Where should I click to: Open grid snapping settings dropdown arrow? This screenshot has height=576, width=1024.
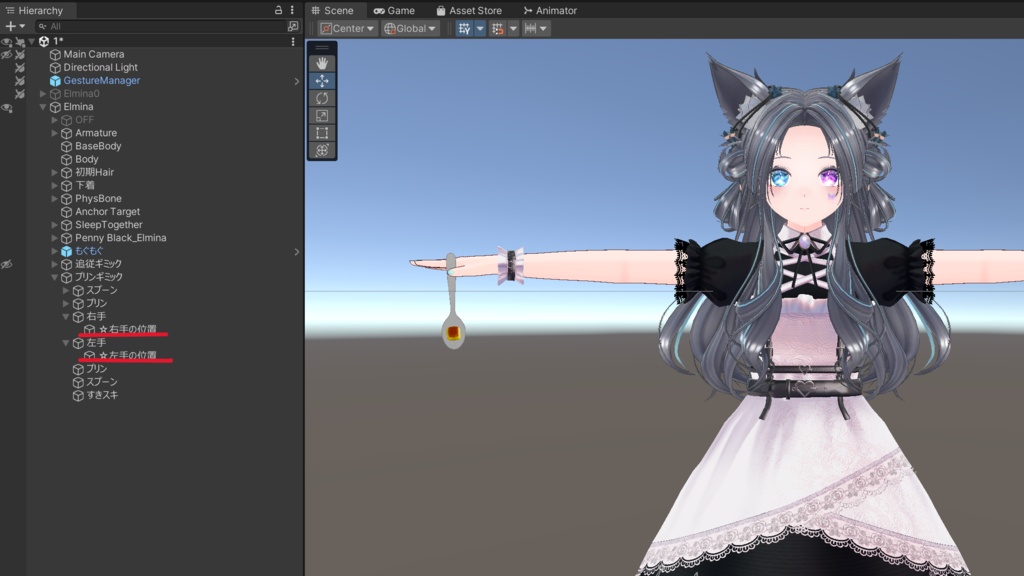(513, 28)
